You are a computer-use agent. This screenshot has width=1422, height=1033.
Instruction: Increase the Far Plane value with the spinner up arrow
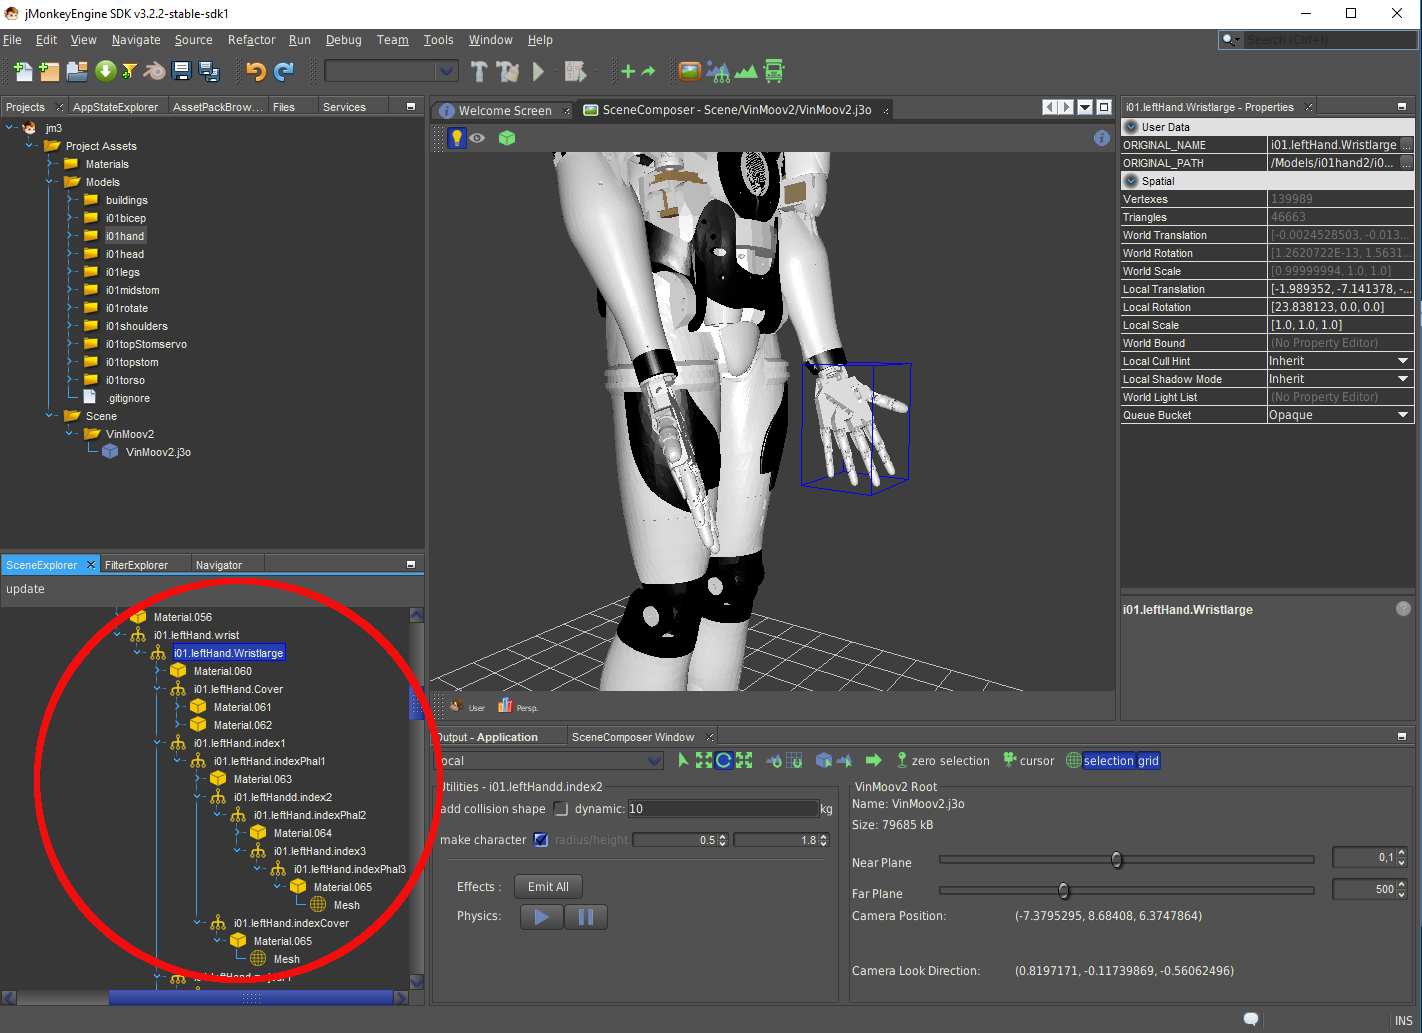pos(1402,884)
